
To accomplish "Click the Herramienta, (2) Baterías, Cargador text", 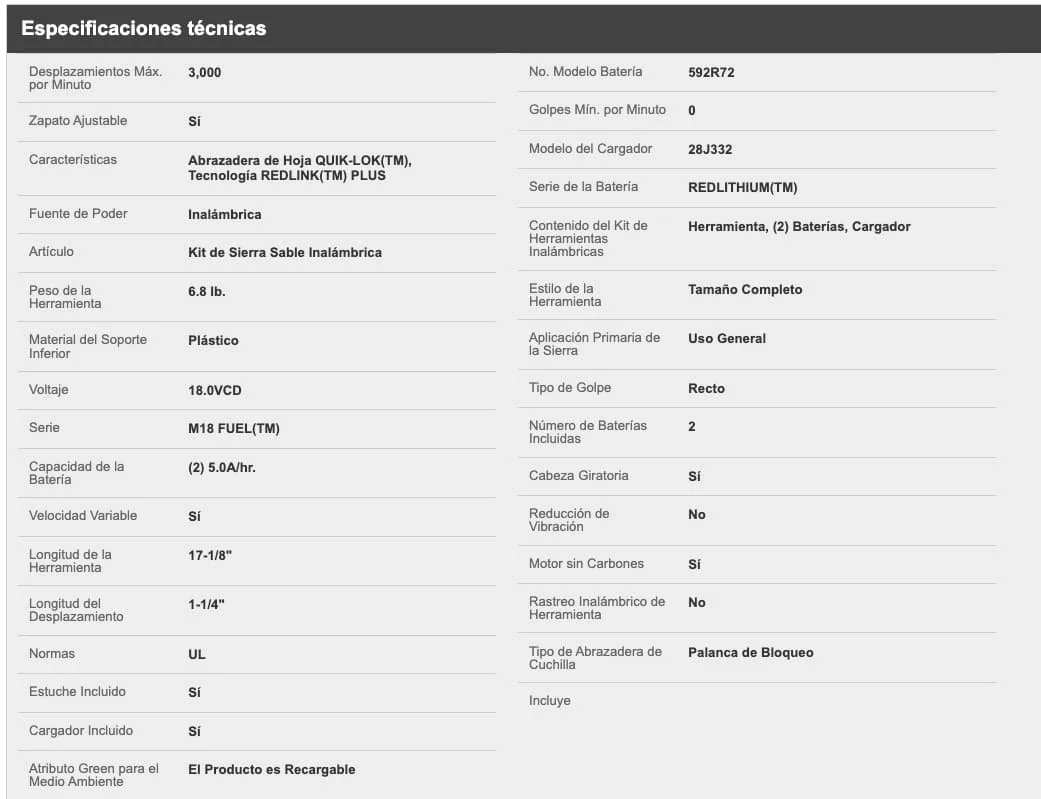I will coord(799,227).
